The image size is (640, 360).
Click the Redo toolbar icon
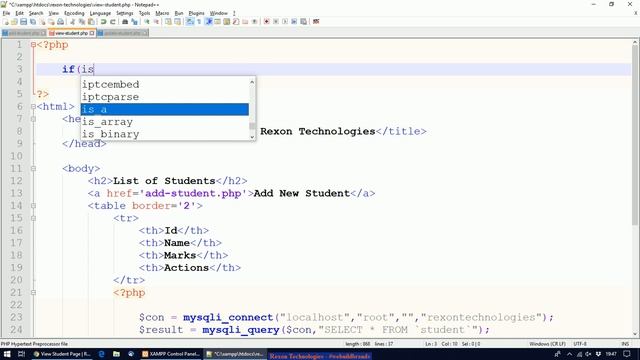click(x=113, y=22)
